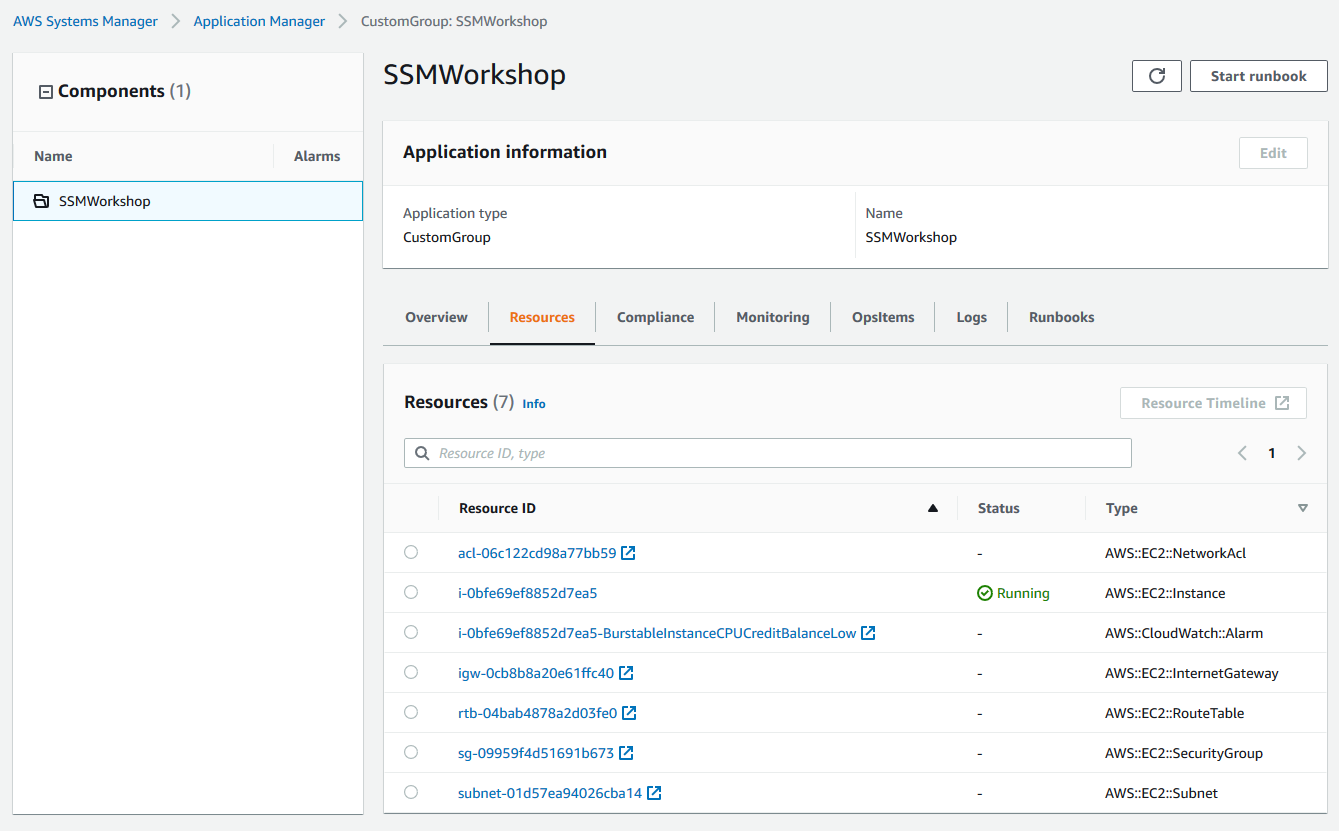
Task: Click the Resource Timeline button
Action: (1214, 403)
